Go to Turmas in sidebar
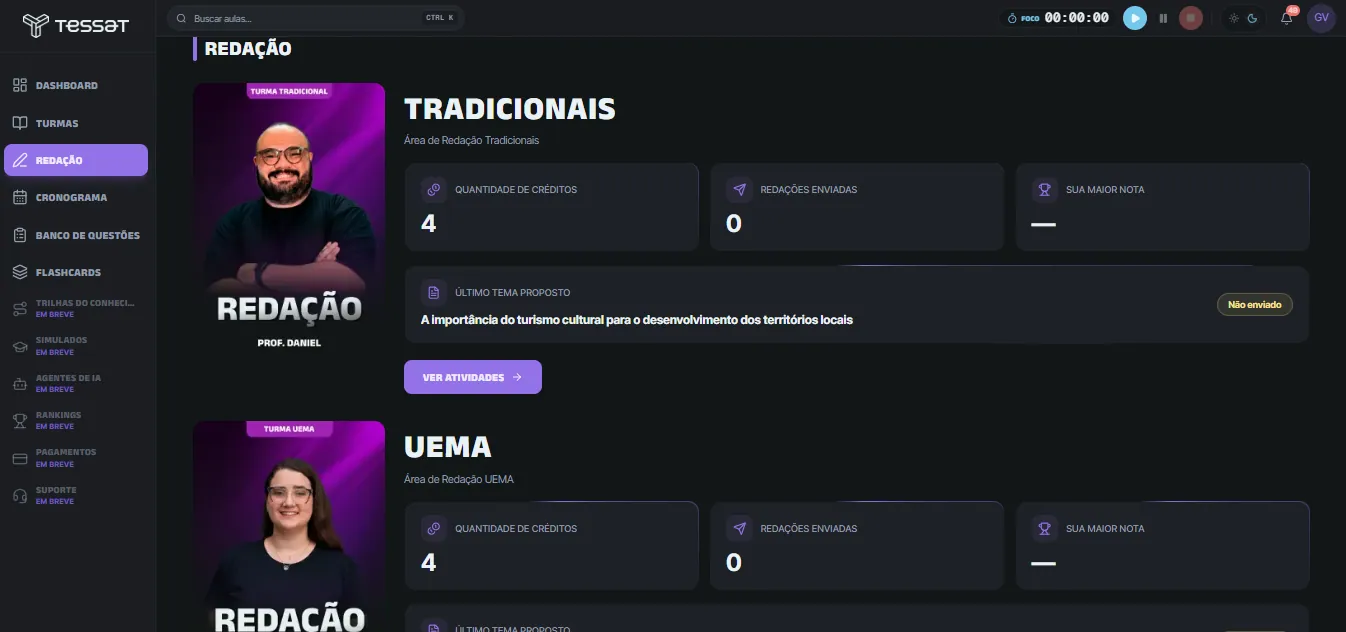Viewport: 1346px width, 632px height. click(x=76, y=123)
